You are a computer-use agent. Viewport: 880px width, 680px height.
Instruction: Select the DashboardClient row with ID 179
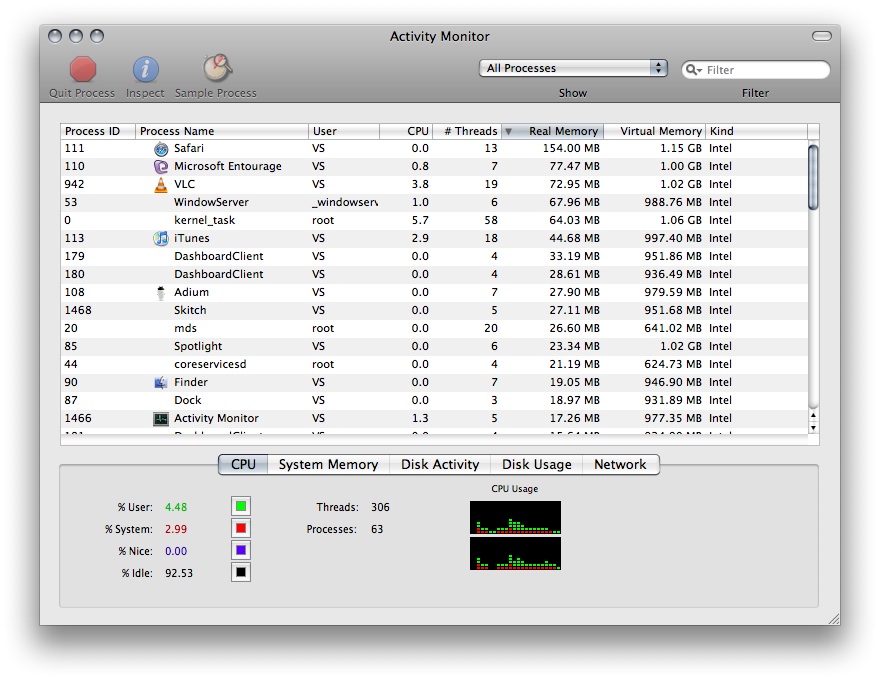pyautogui.click(x=434, y=256)
